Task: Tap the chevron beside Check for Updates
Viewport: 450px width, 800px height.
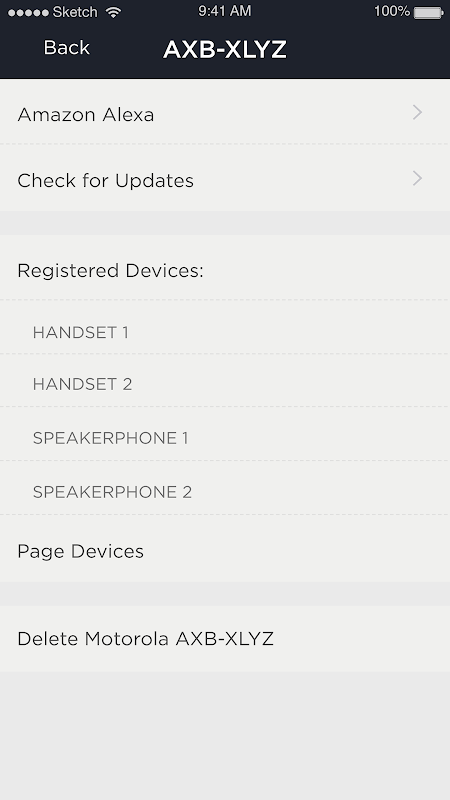Action: (417, 178)
